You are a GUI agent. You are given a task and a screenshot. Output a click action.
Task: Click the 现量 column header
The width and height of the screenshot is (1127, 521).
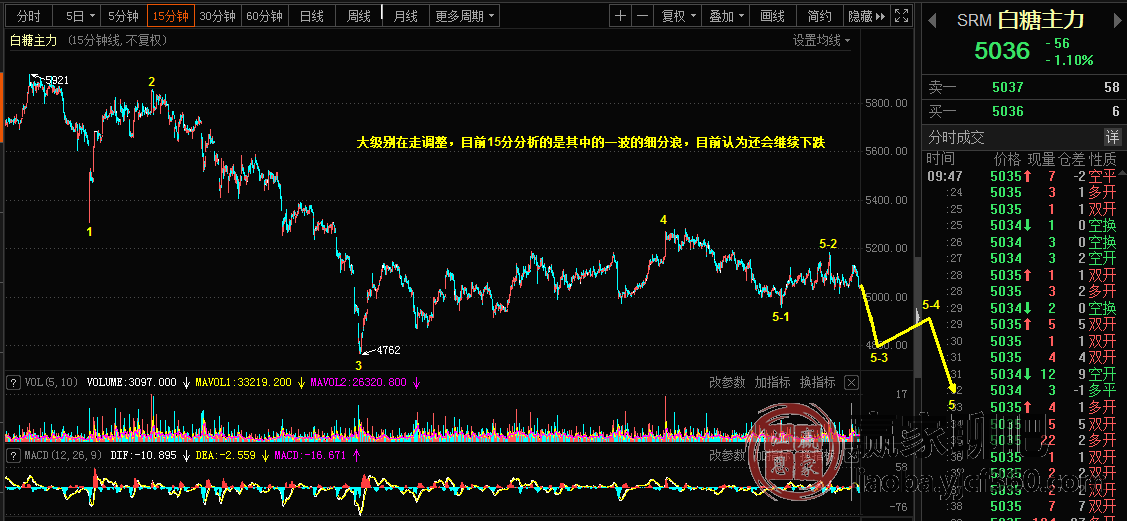(1041, 159)
